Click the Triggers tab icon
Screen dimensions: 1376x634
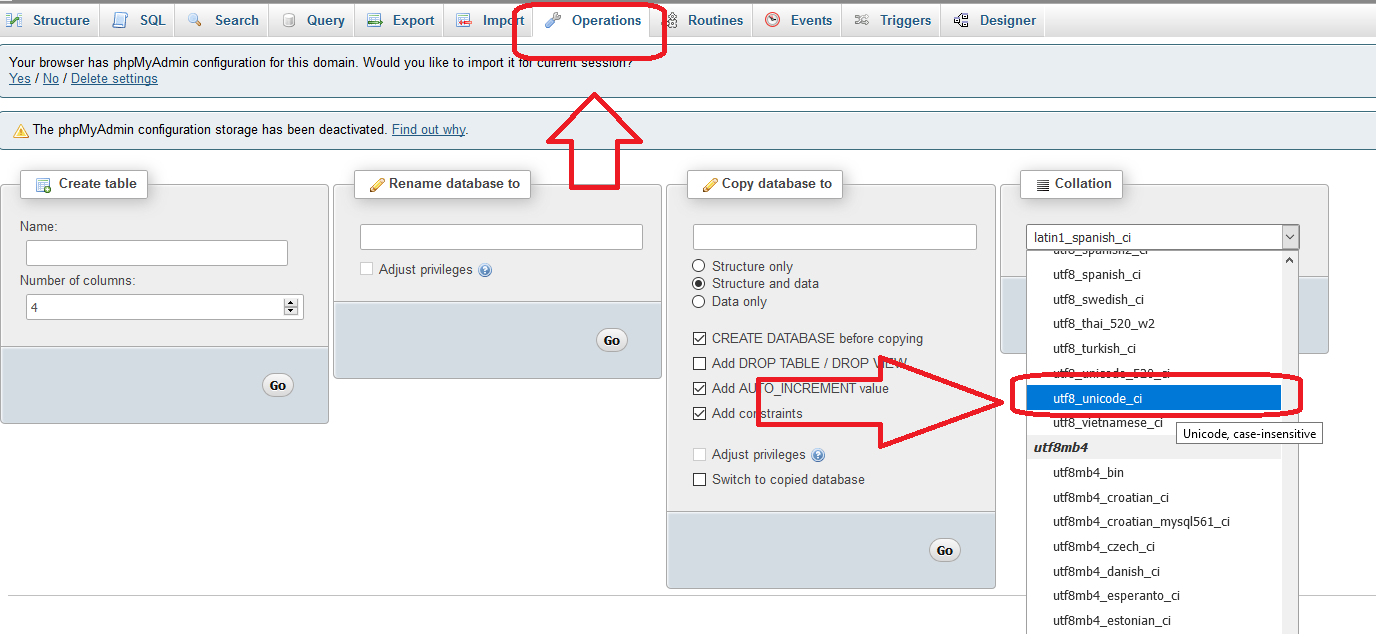coord(862,20)
